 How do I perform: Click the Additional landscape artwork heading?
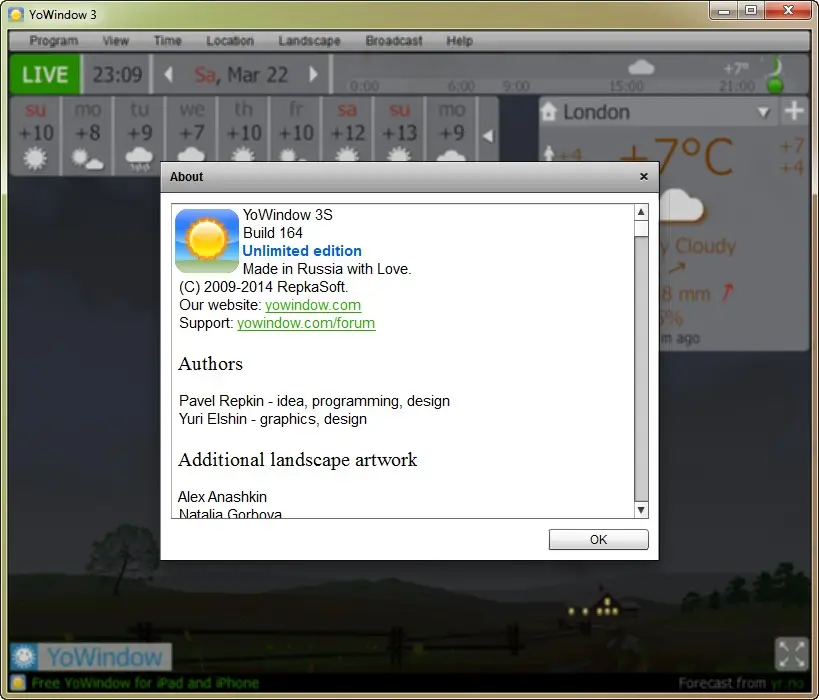(x=298, y=460)
